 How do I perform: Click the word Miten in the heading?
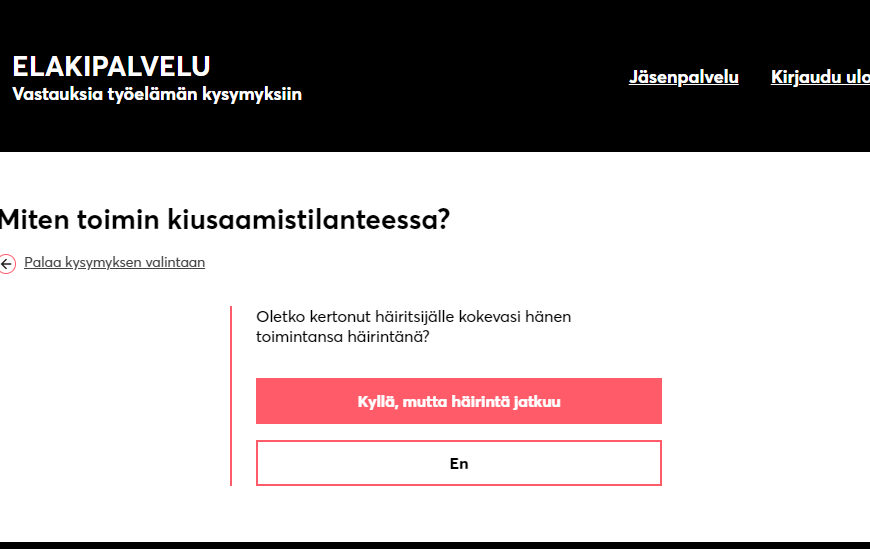click(x=36, y=219)
